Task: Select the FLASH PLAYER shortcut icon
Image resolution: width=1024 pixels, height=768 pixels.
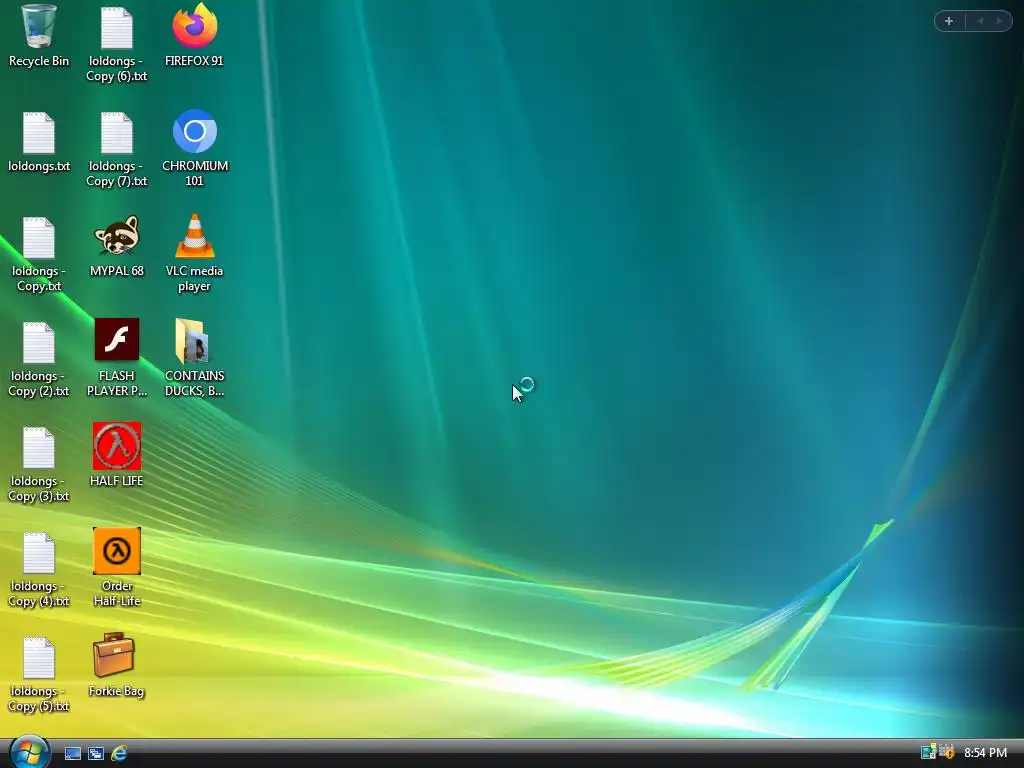Action: click(x=116, y=358)
